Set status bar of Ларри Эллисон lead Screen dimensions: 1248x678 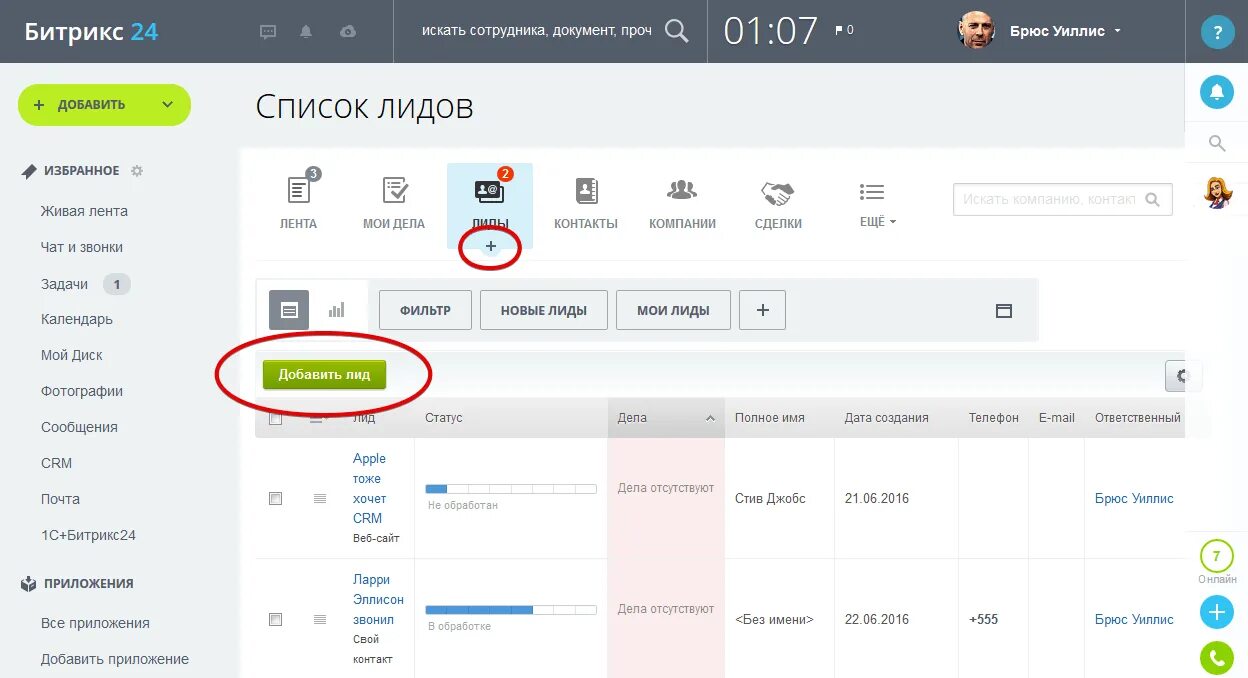pos(511,609)
